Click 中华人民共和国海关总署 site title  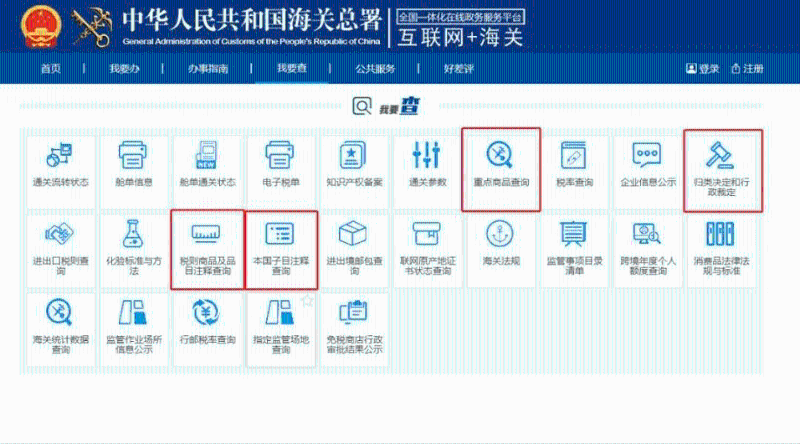tap(252, 20)
